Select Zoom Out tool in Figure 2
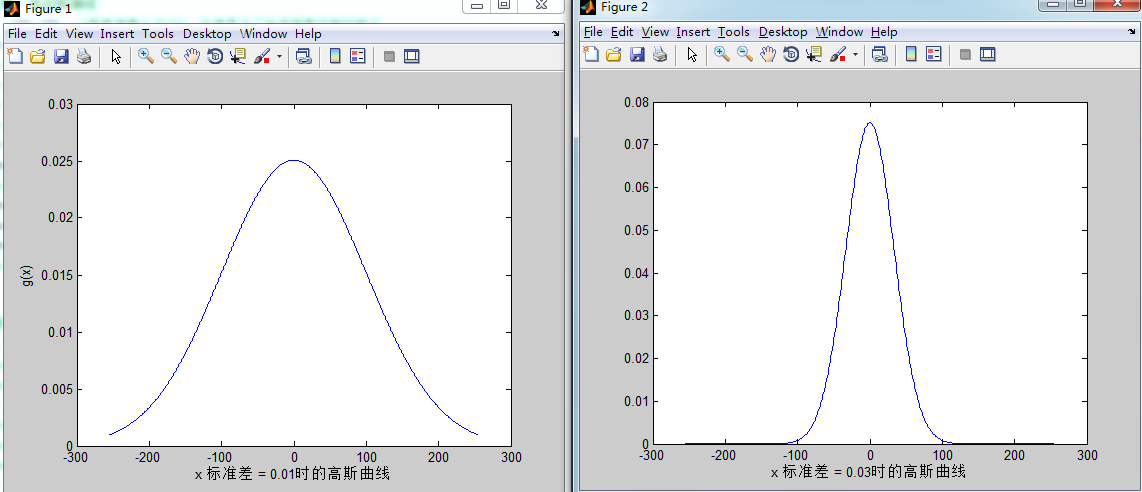 pyautogui.click(x=745, y=55)
